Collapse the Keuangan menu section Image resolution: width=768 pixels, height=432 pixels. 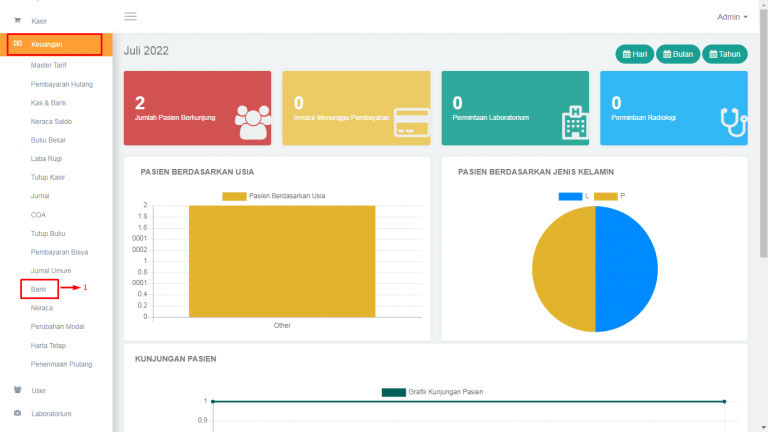pyautogui.click(x=56, y=45)
